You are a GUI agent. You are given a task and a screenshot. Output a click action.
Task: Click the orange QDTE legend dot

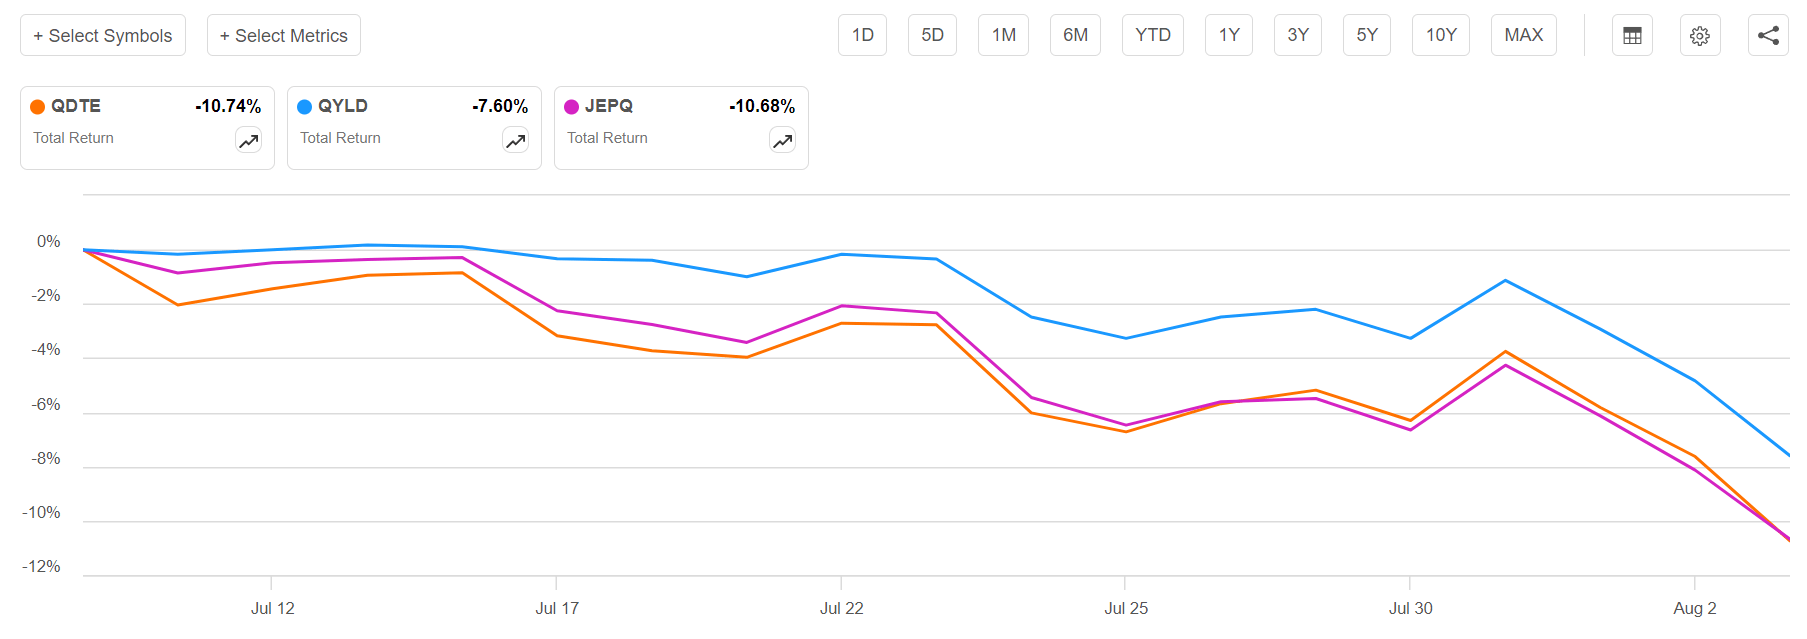39,105
